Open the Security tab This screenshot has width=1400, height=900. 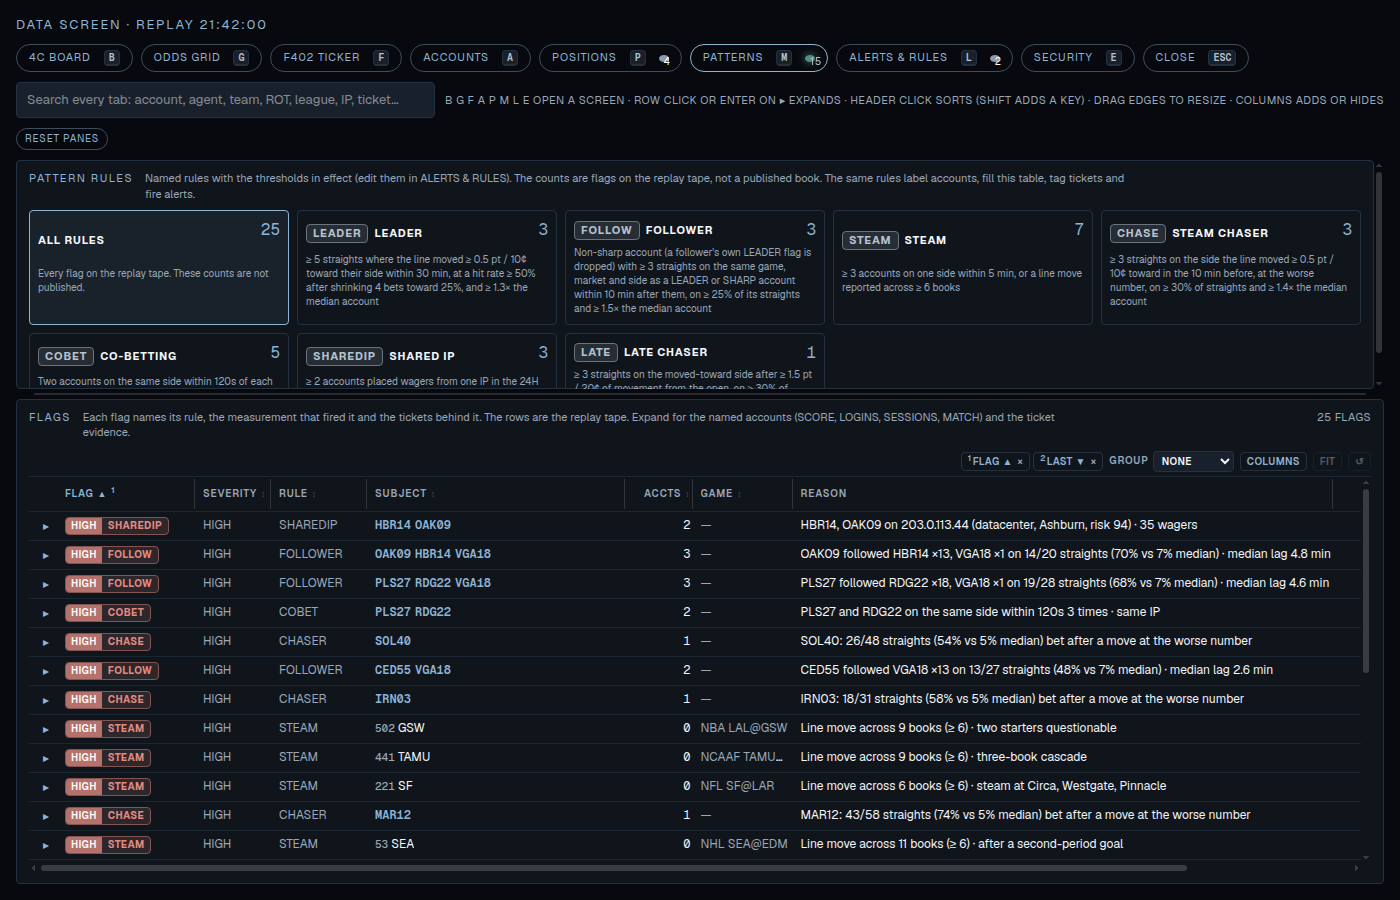pos(1077,58)
